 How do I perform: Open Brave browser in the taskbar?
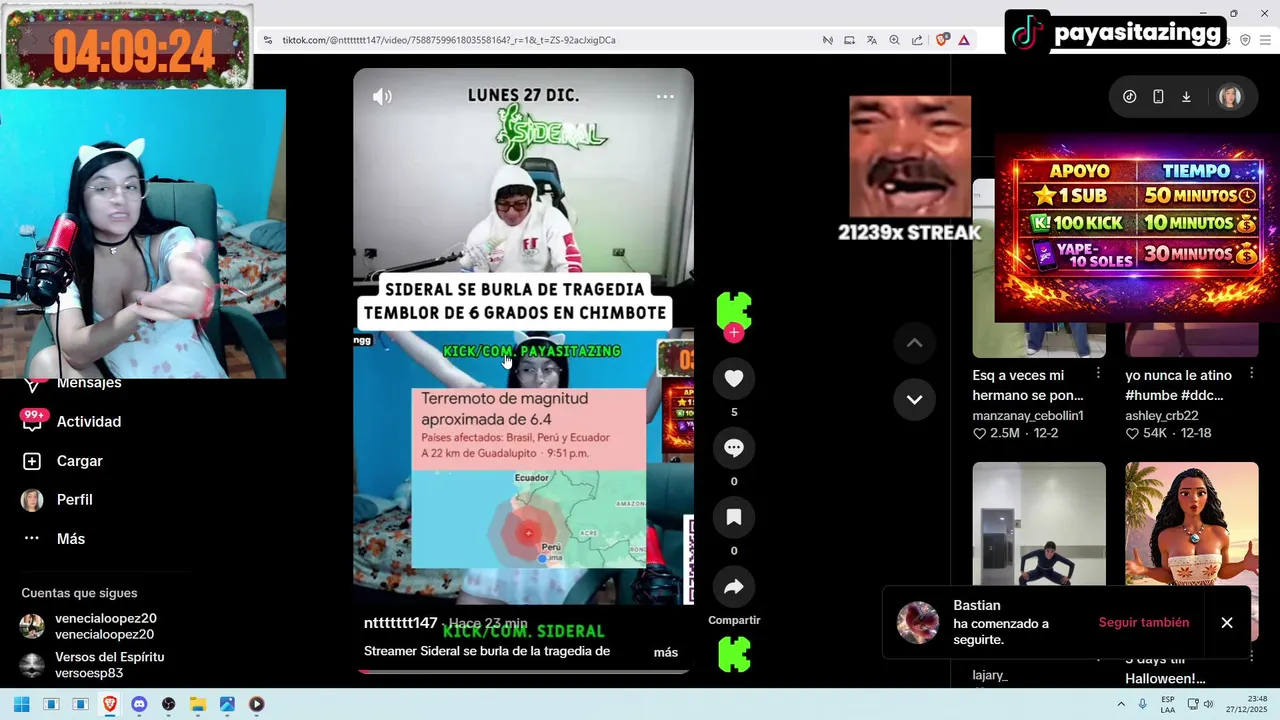coord(110,704)
